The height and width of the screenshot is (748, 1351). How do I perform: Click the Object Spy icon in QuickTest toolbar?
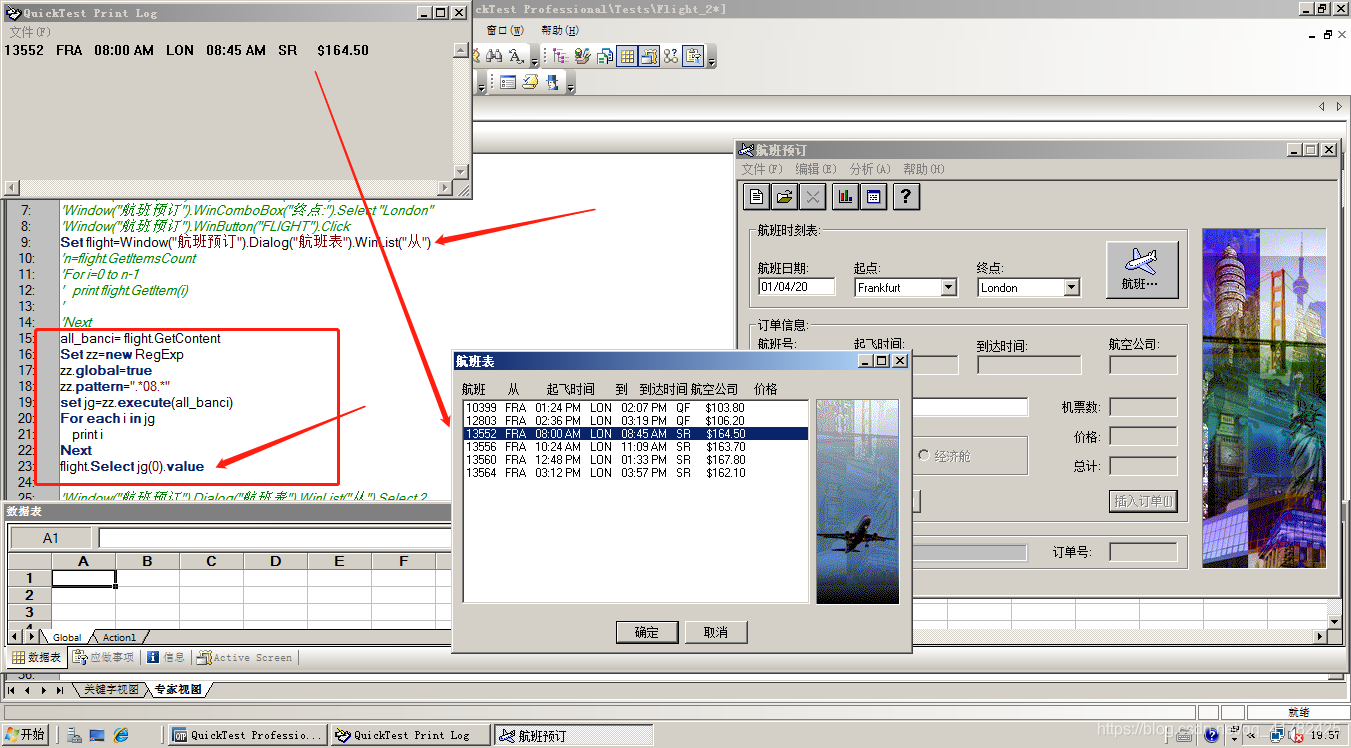coord(583,56)
